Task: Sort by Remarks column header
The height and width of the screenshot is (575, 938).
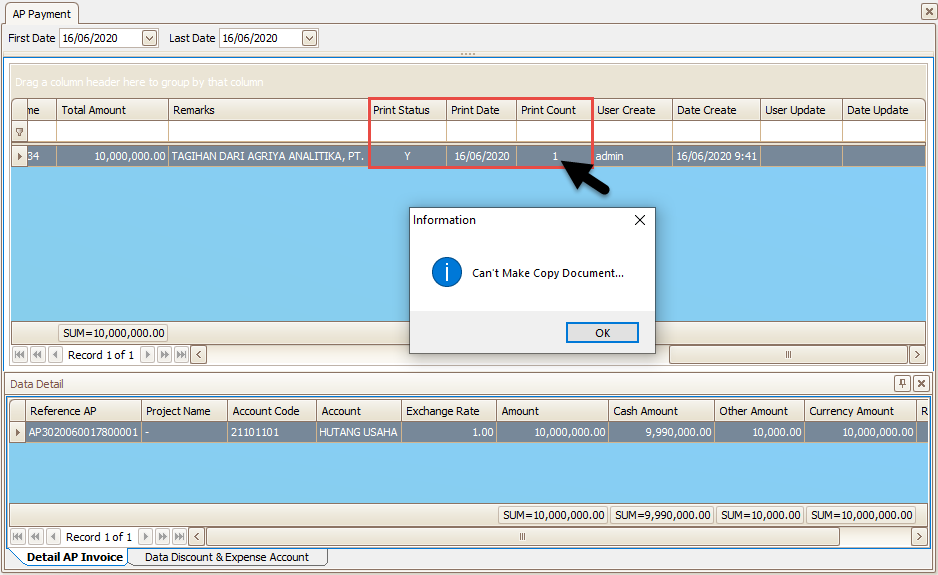Action: [268, 110]
